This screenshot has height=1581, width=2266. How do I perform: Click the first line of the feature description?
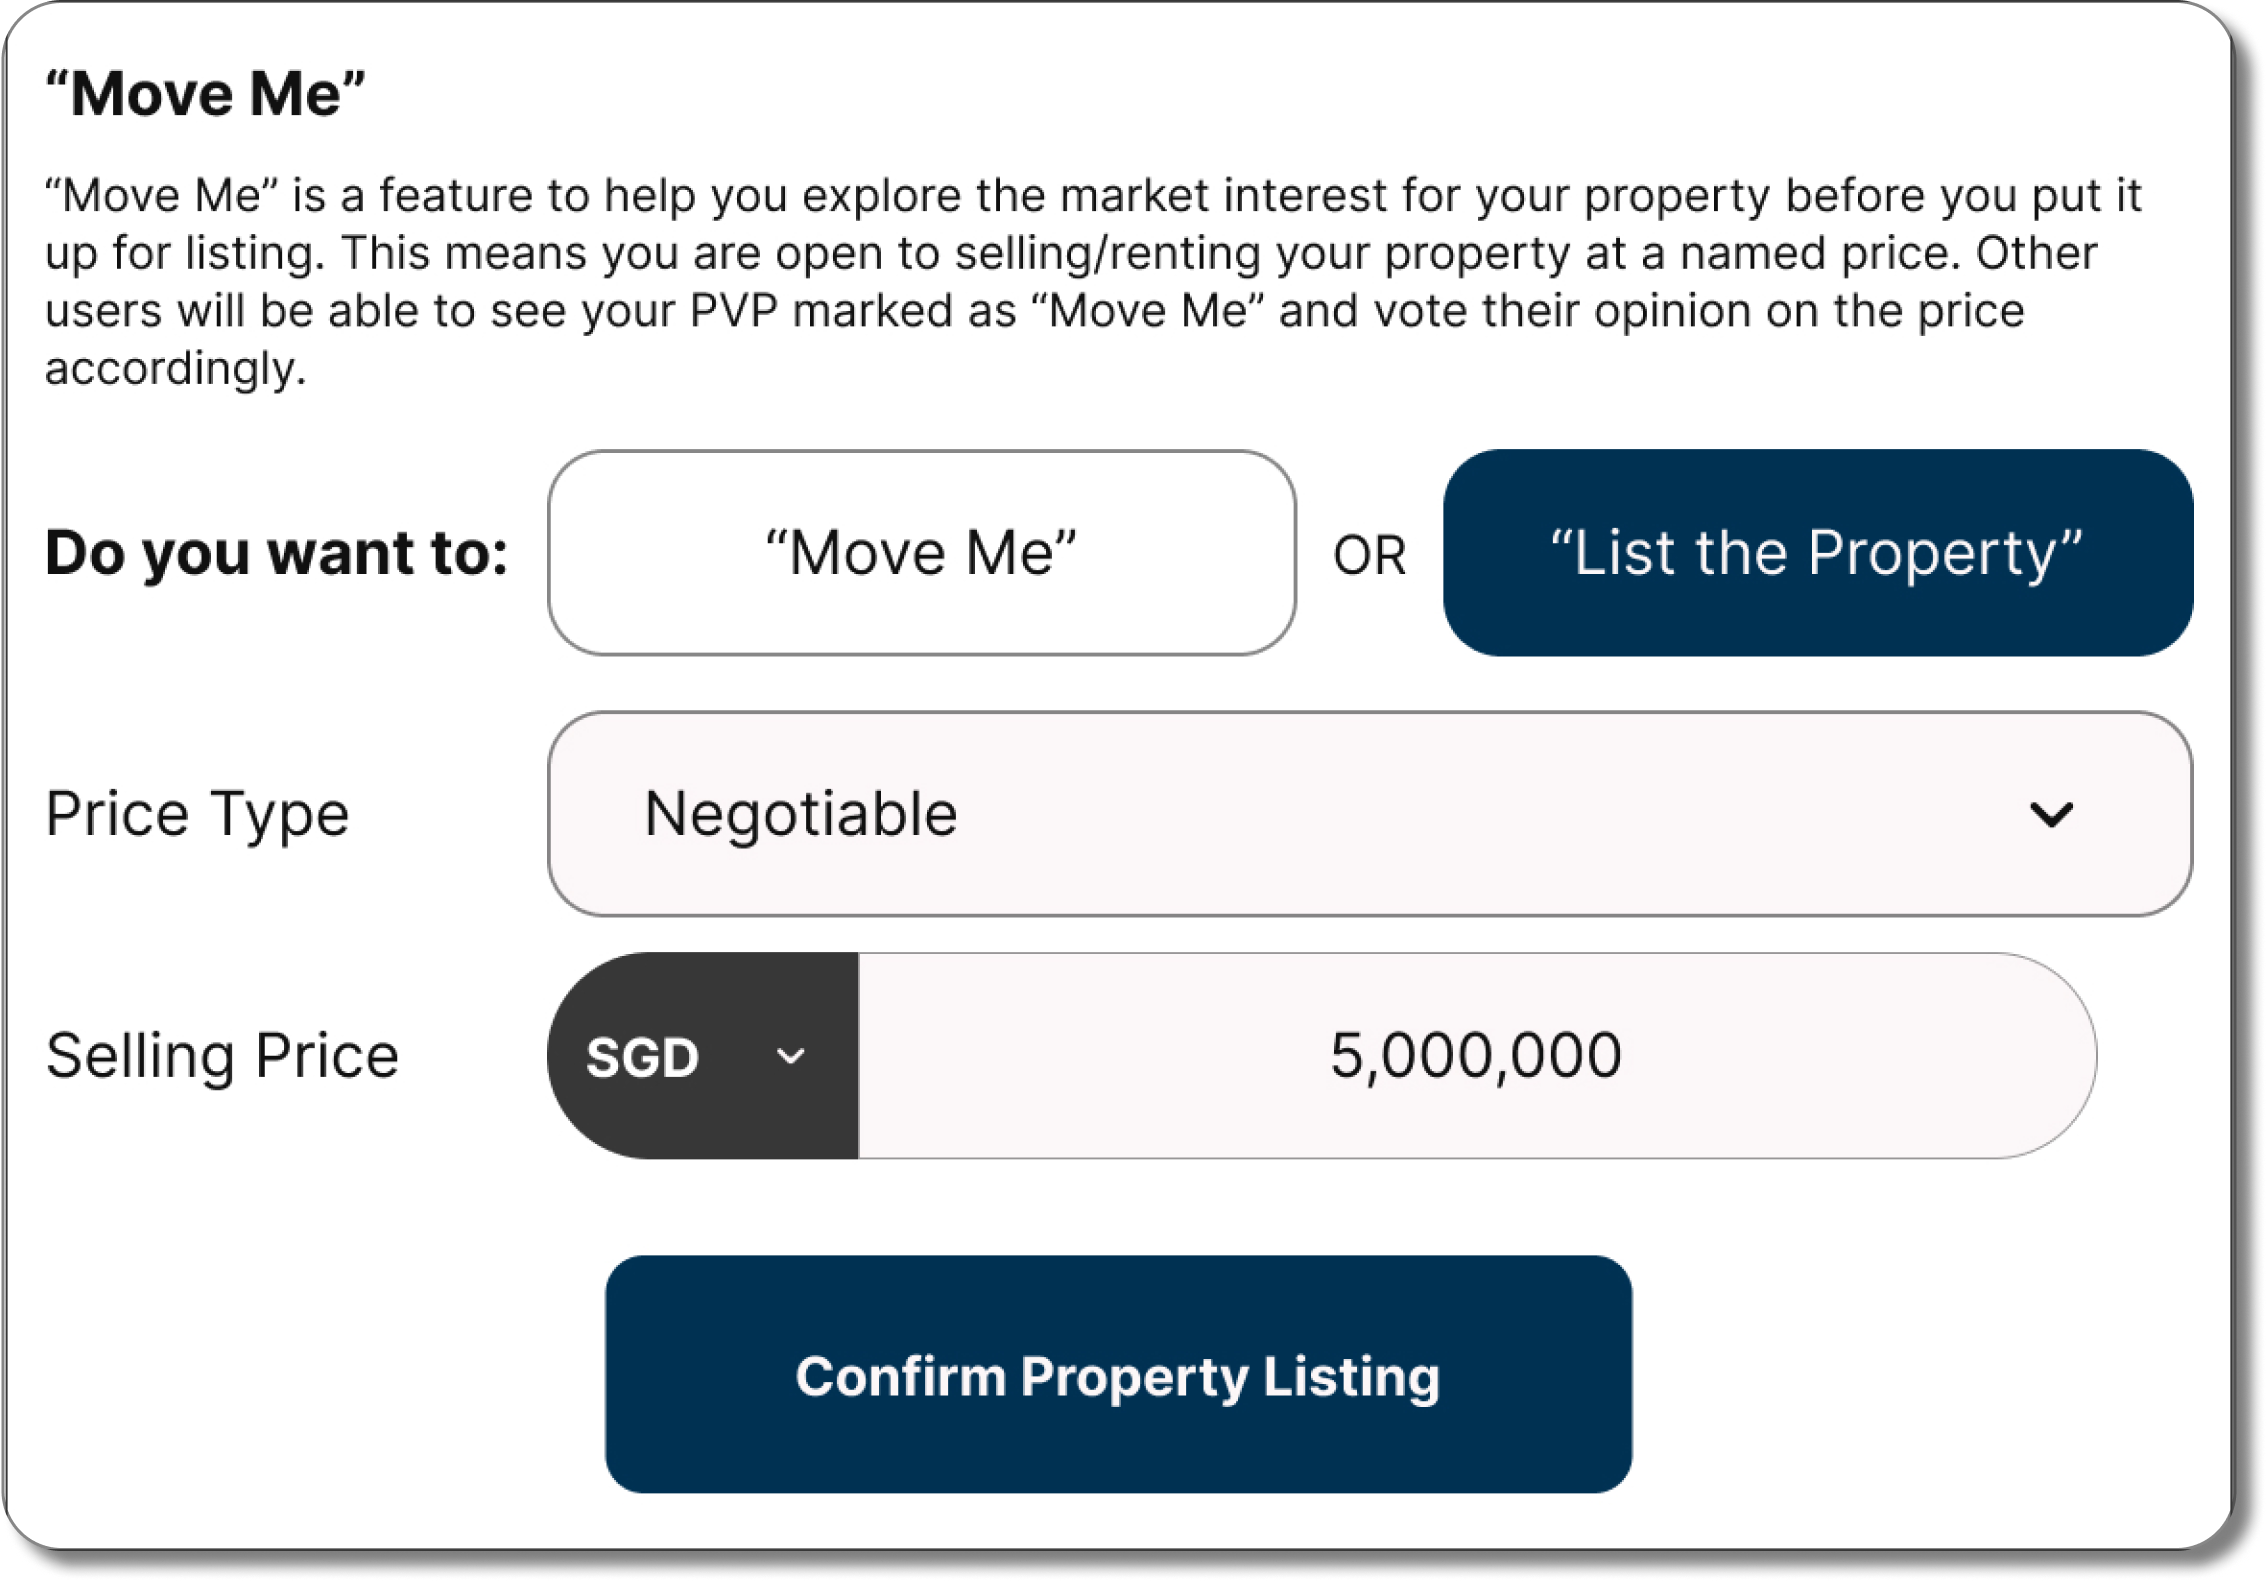(1092, 195)
